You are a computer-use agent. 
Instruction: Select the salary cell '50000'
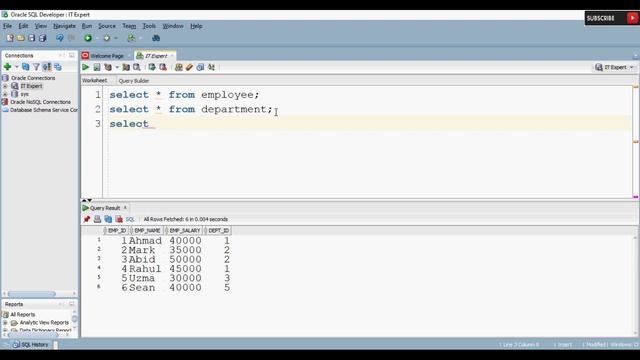click(185, 260)
